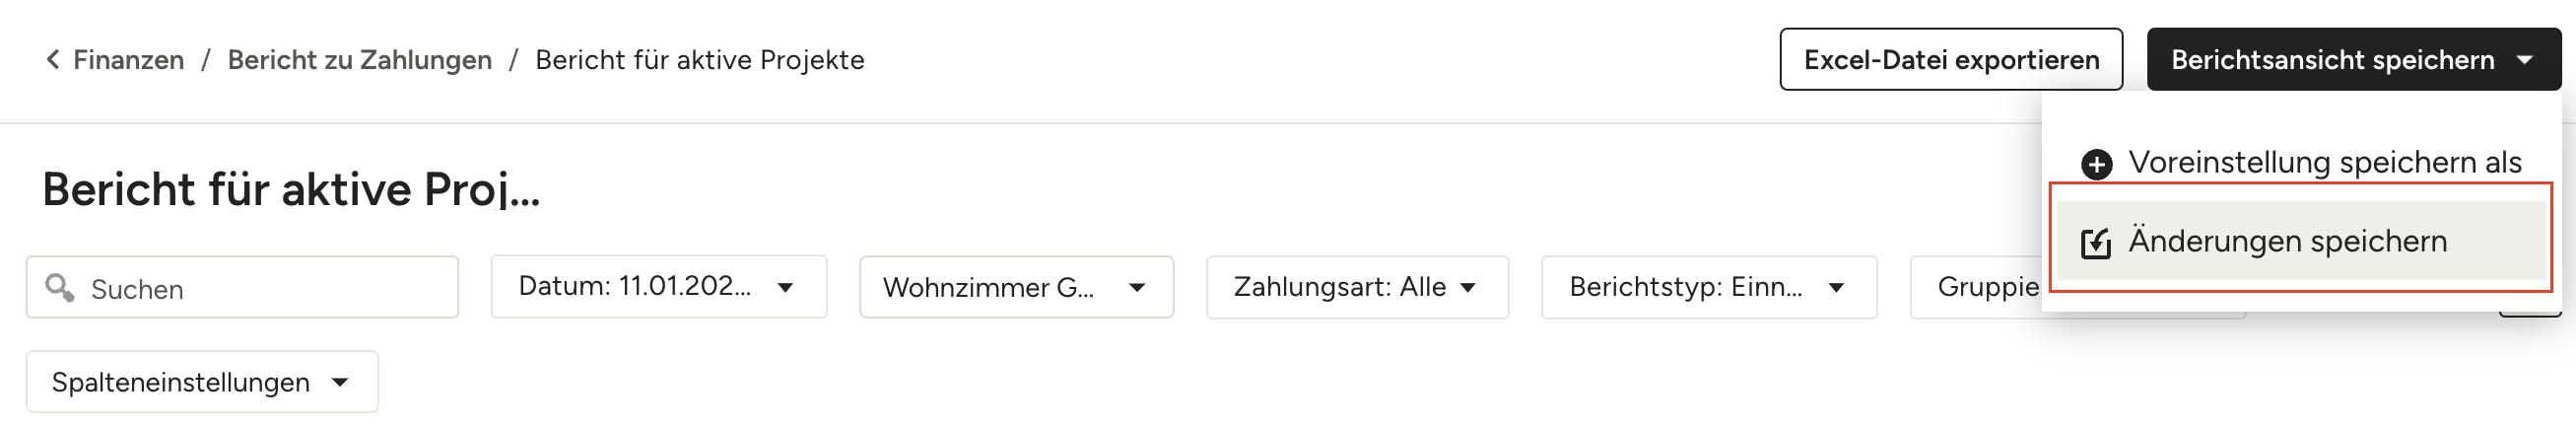Click the magnifier icon in search field
This screenshot has height=428, width=2576.
[x=59, y=288]
